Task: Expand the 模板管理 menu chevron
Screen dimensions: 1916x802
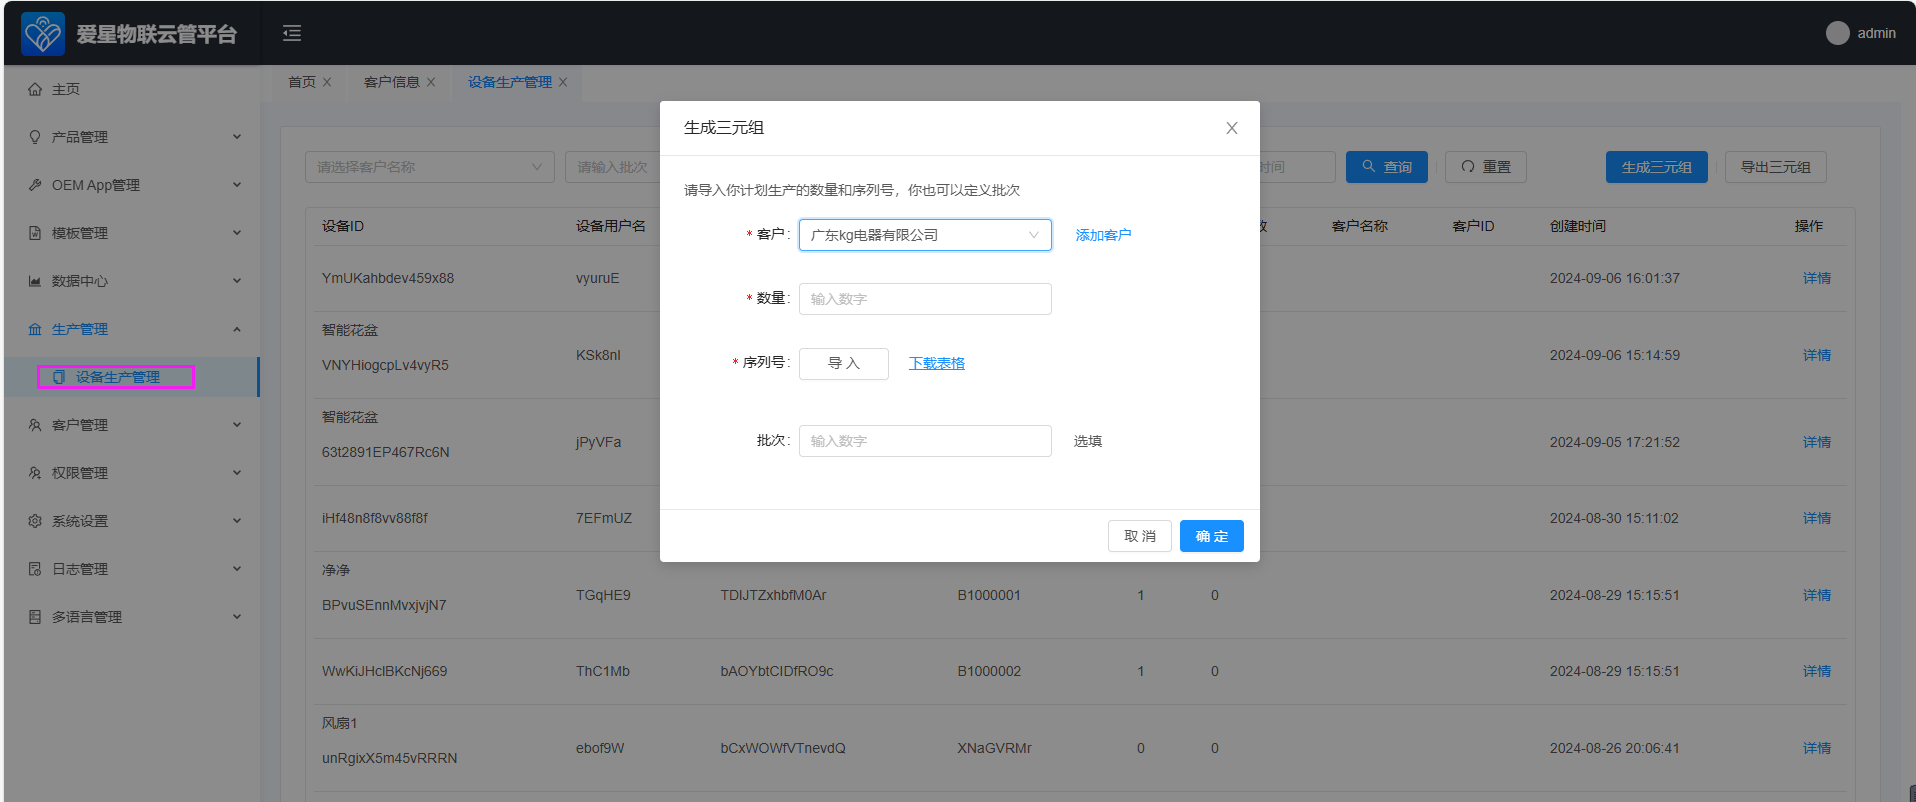Action: pyautogui.click(x=237, y=233)
